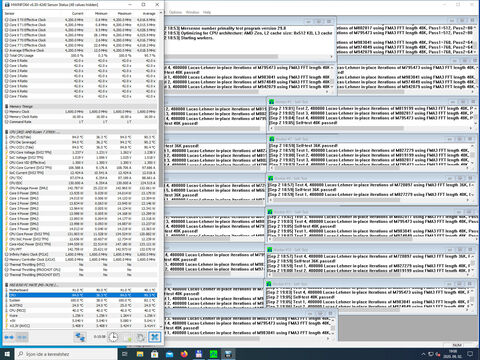Select the CPU PPT row
Screen dimensions: 480x360
click(x=80, y=249)
